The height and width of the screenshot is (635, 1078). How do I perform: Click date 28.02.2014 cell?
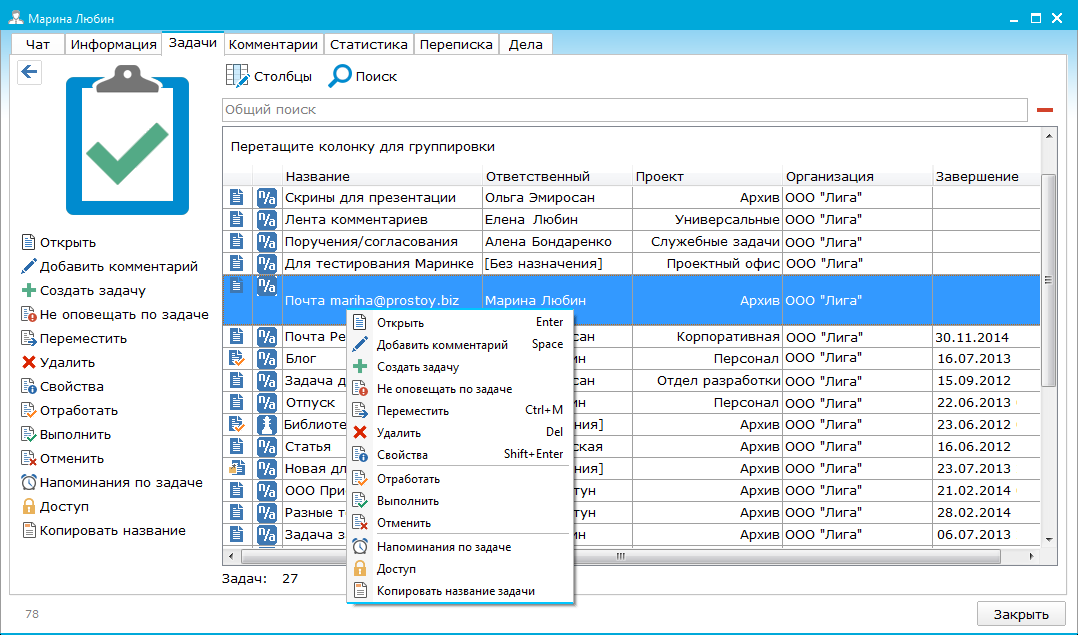pyautogui.click(x=986, y=513)
